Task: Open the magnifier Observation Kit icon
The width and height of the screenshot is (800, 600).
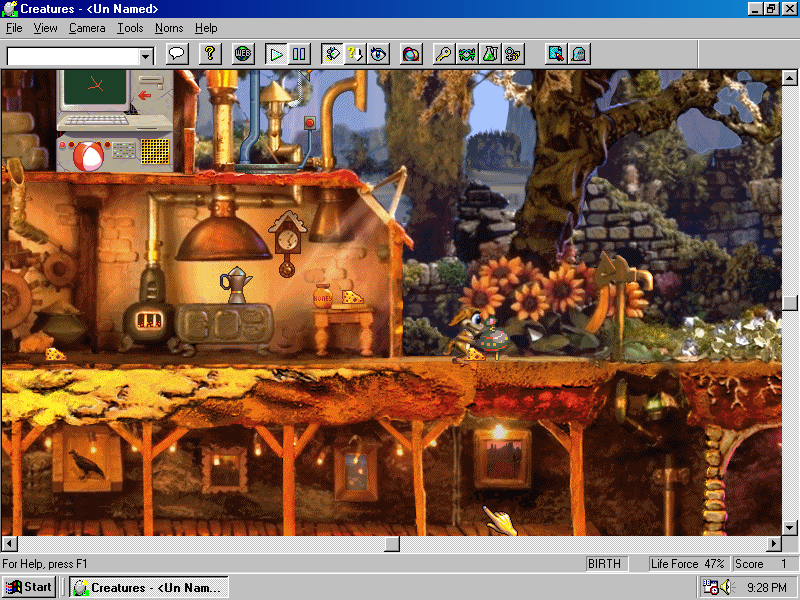Action: point(556,54)
